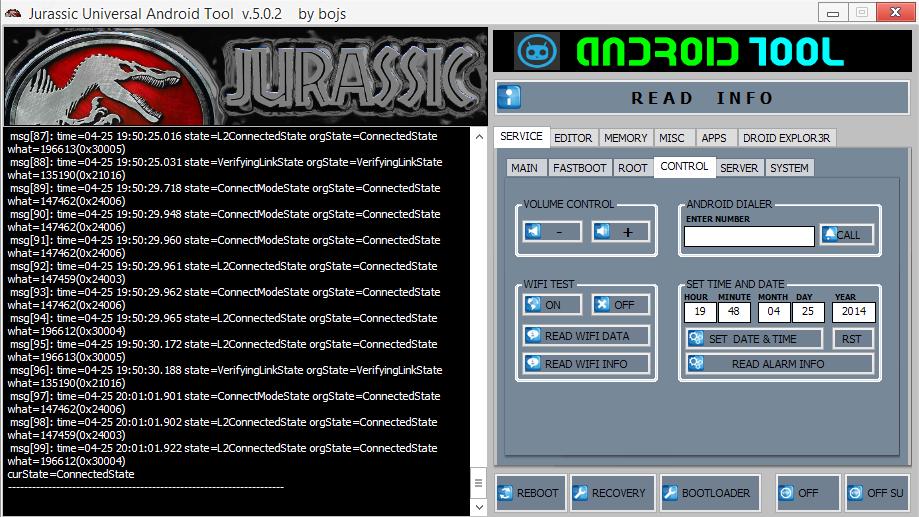The image size is (919, 517).
Task: Click the volume up plus button
Action: pyautogui.click(x=620, y=232)
